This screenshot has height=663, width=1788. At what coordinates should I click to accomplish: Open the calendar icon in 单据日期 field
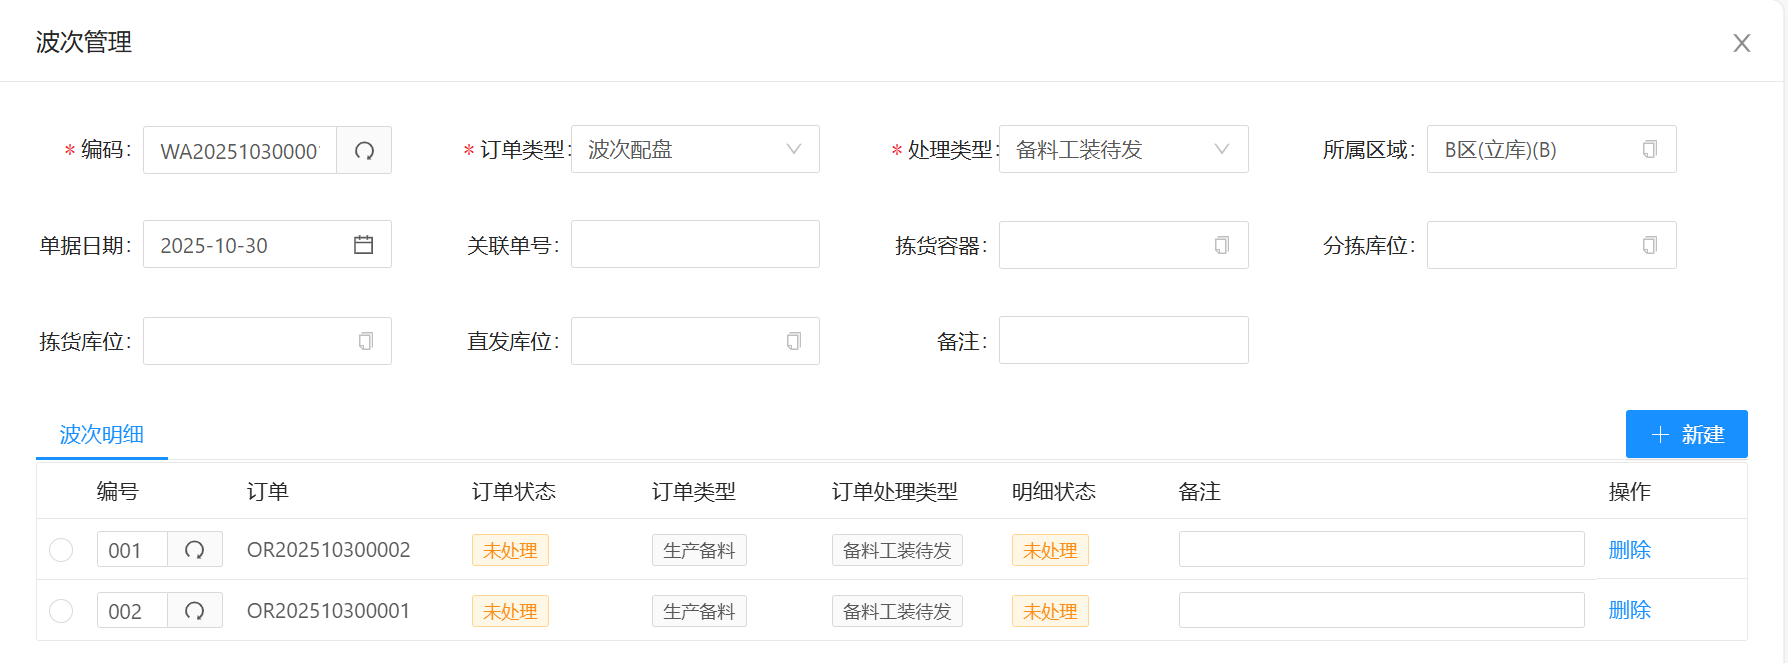click(363, 245)
